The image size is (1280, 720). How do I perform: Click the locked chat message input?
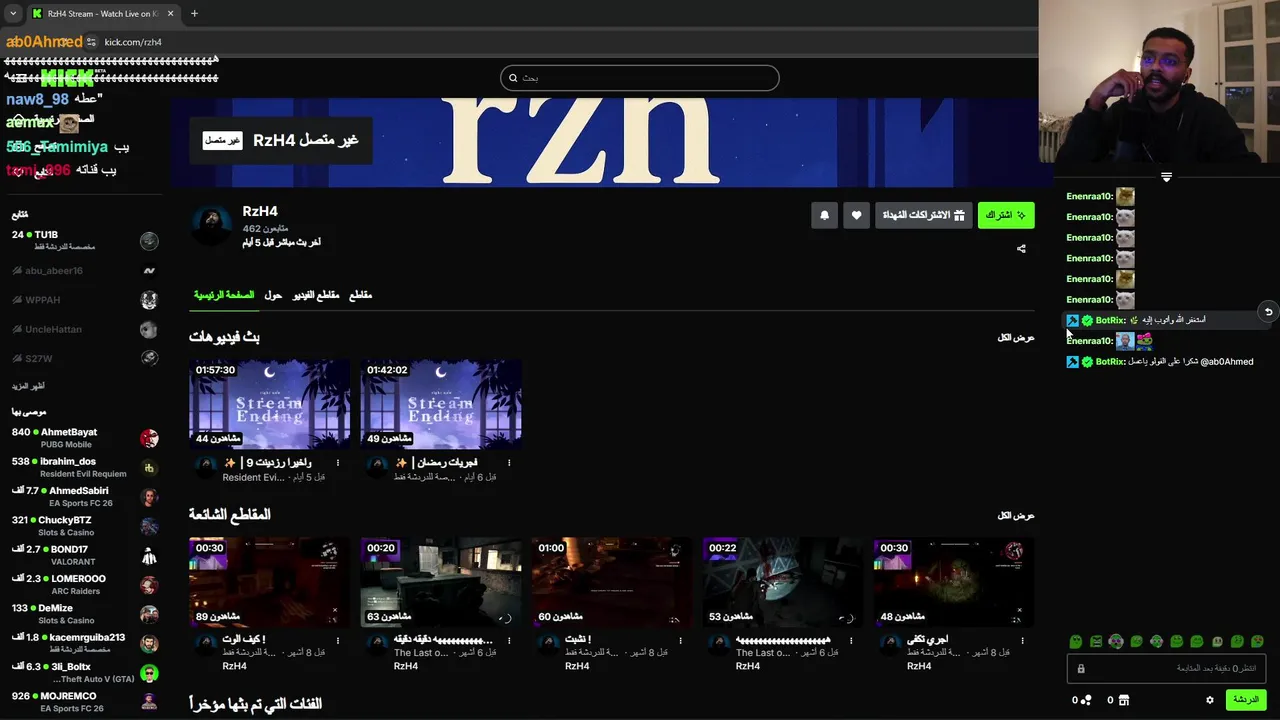coord(1167,668)
